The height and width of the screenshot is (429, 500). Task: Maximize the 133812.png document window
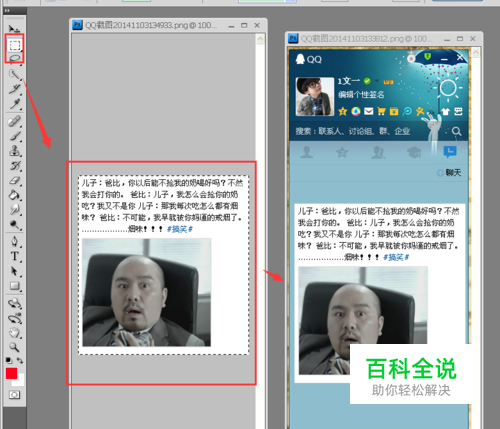[460, 39]
